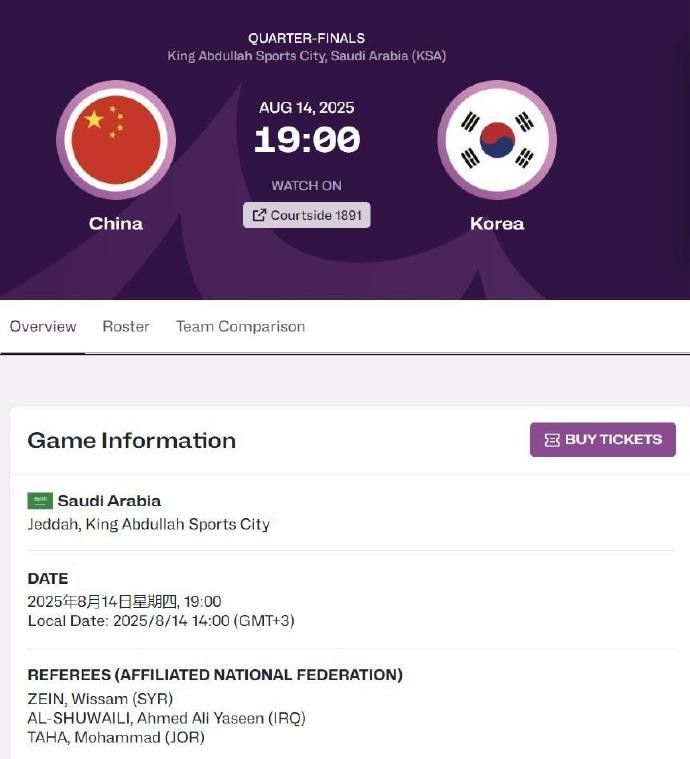The image size is (690, 759).
Task: Select referee AL-SHUWAILI, Ahmed Ali Yaseen
Action: click(x=166, y=718)
